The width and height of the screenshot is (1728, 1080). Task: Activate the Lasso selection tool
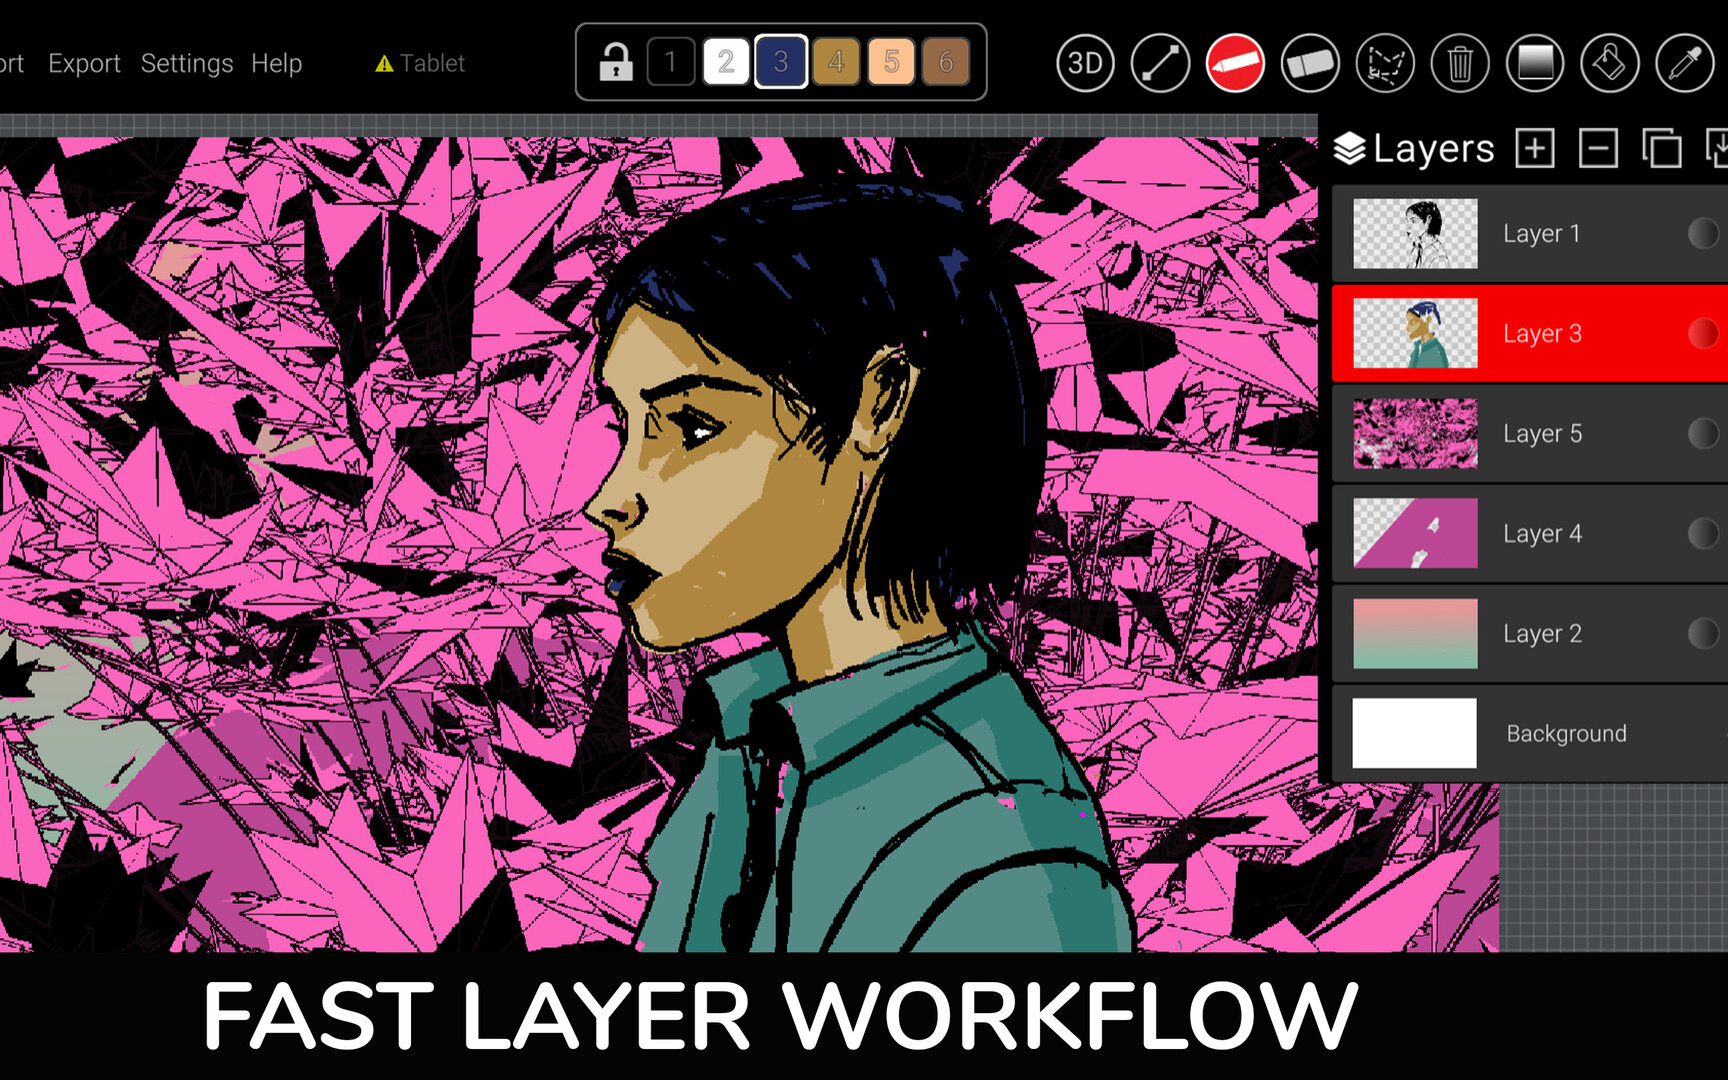[1384, 63]
